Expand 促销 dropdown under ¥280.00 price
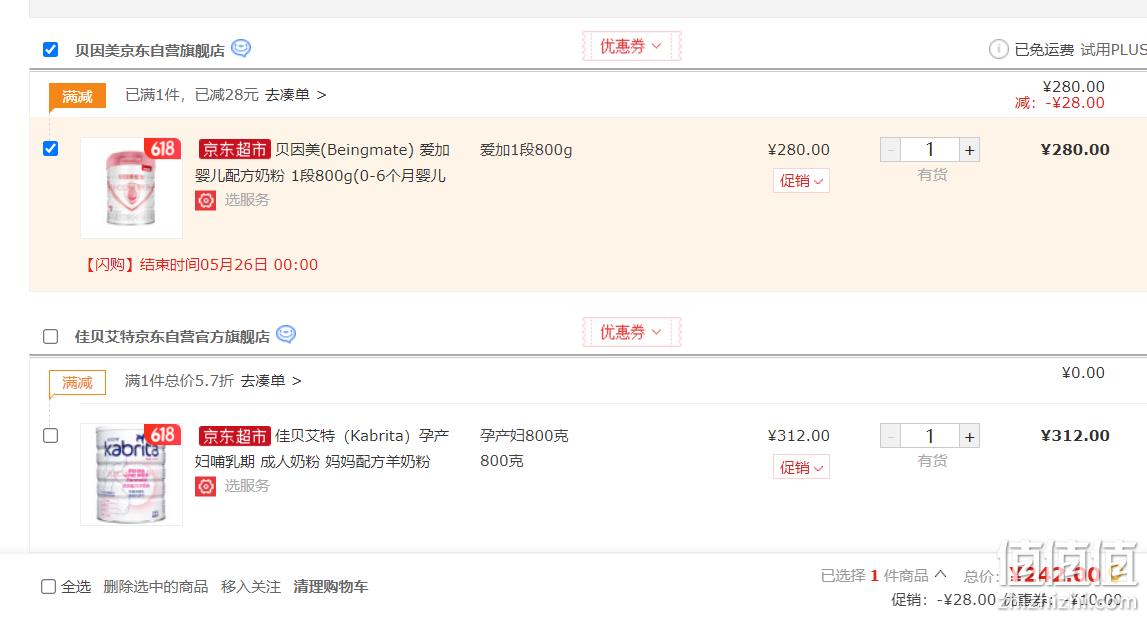The width and height of the screenshot is (1147, 619). tap(801, 181)
